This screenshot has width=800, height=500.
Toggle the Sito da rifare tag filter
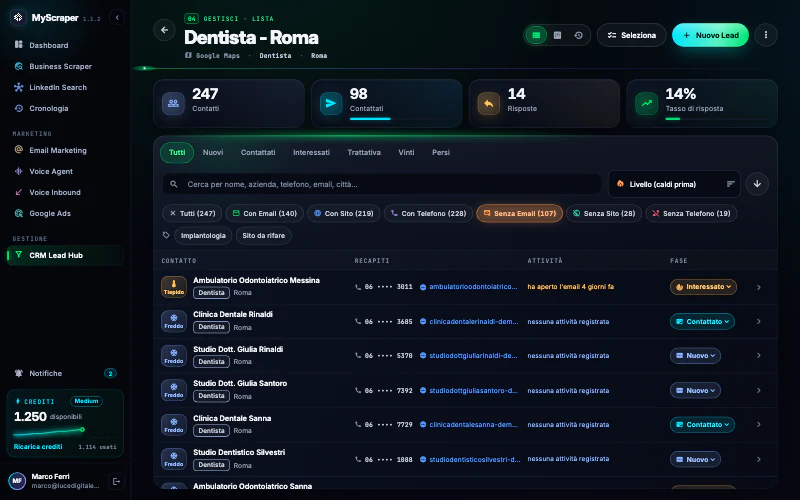click(263, 235)
